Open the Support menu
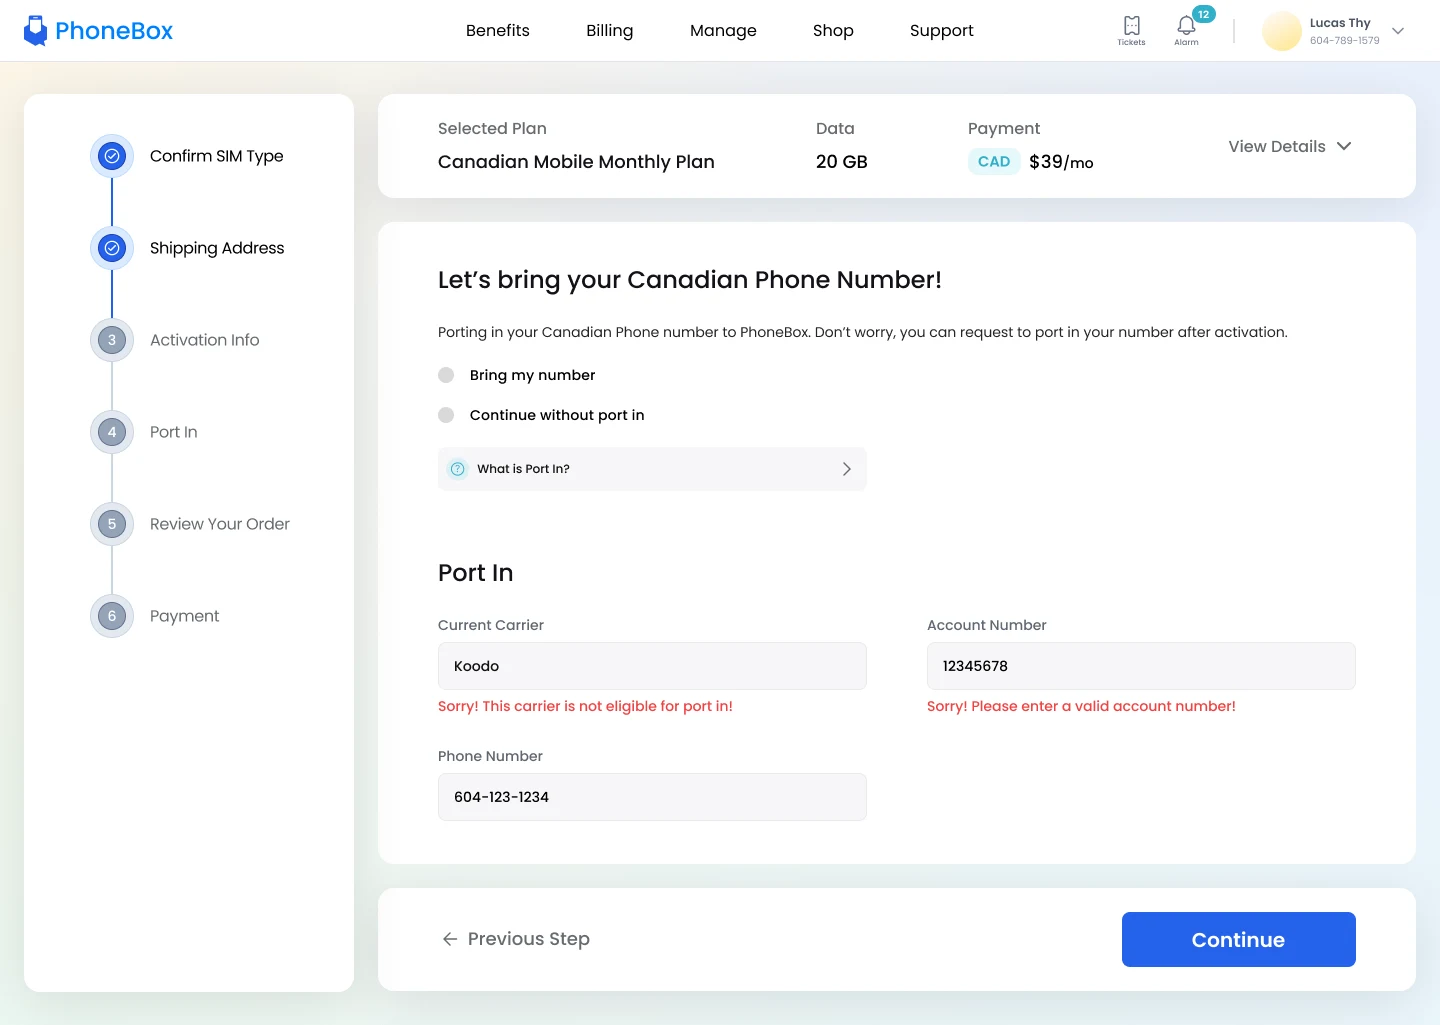The image size is (1440, 1025). (x=942, y=30)
